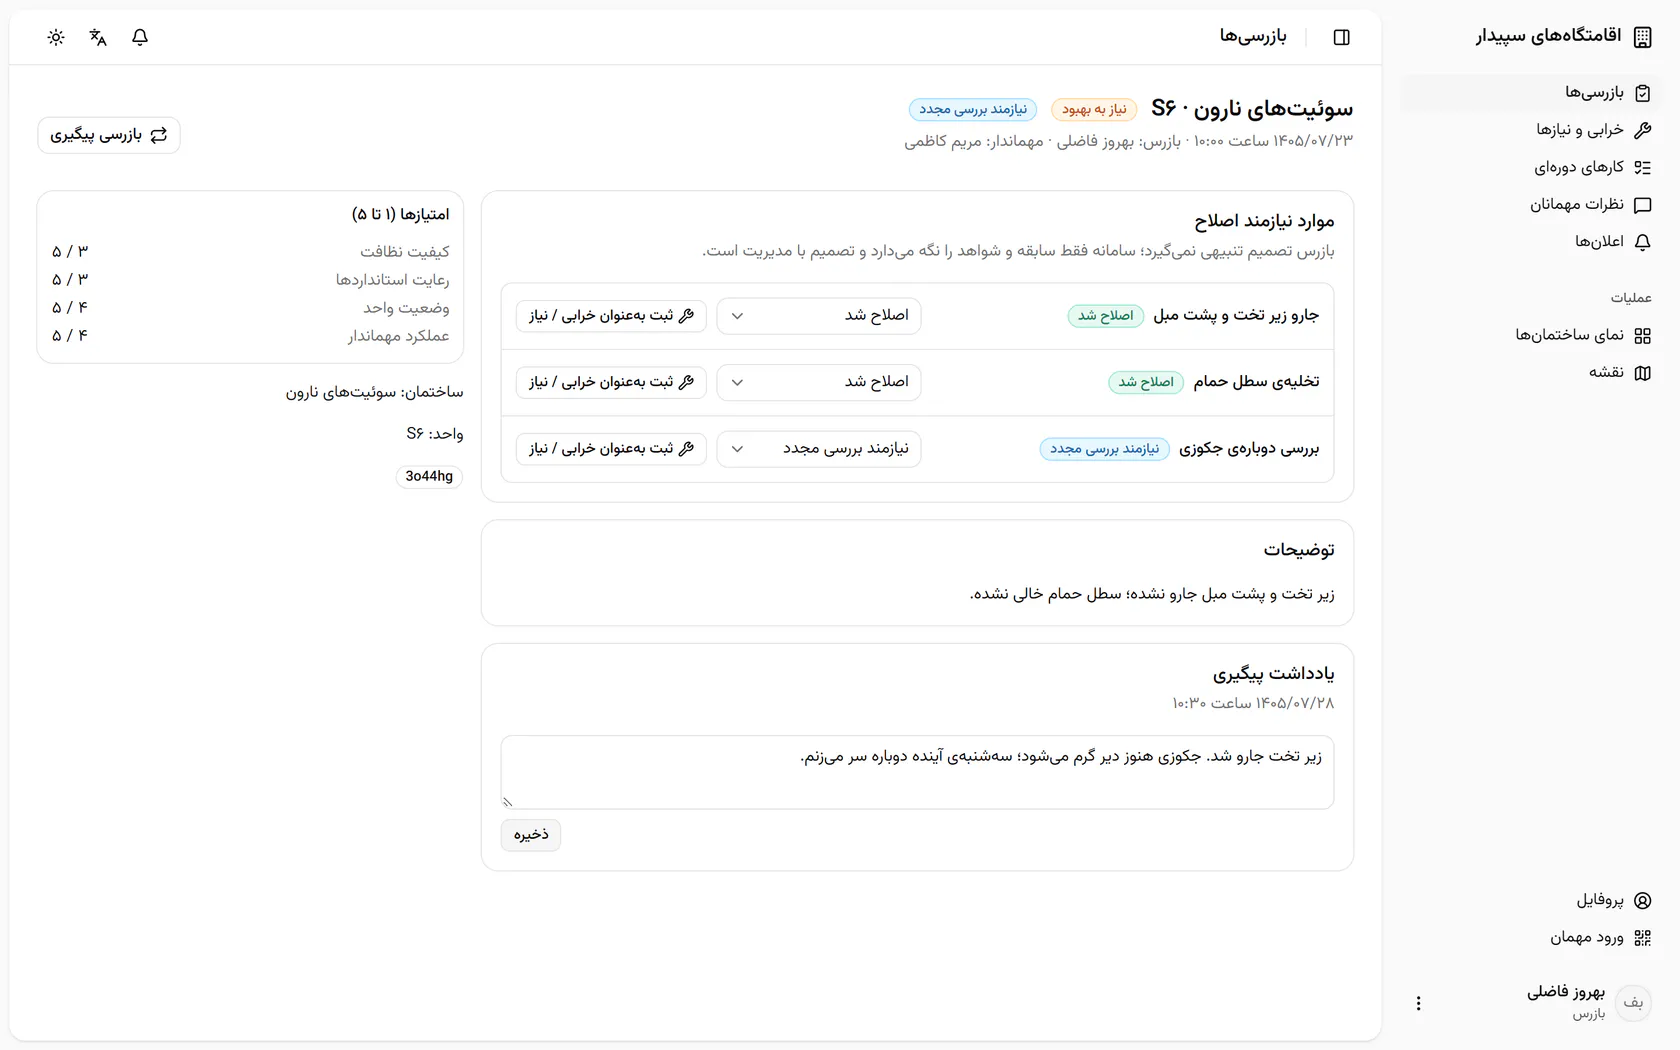Click the بازرسی پیگیری button
Image resolution: width=1680 pixels, height=1050 pixels.
click(109, 135)
